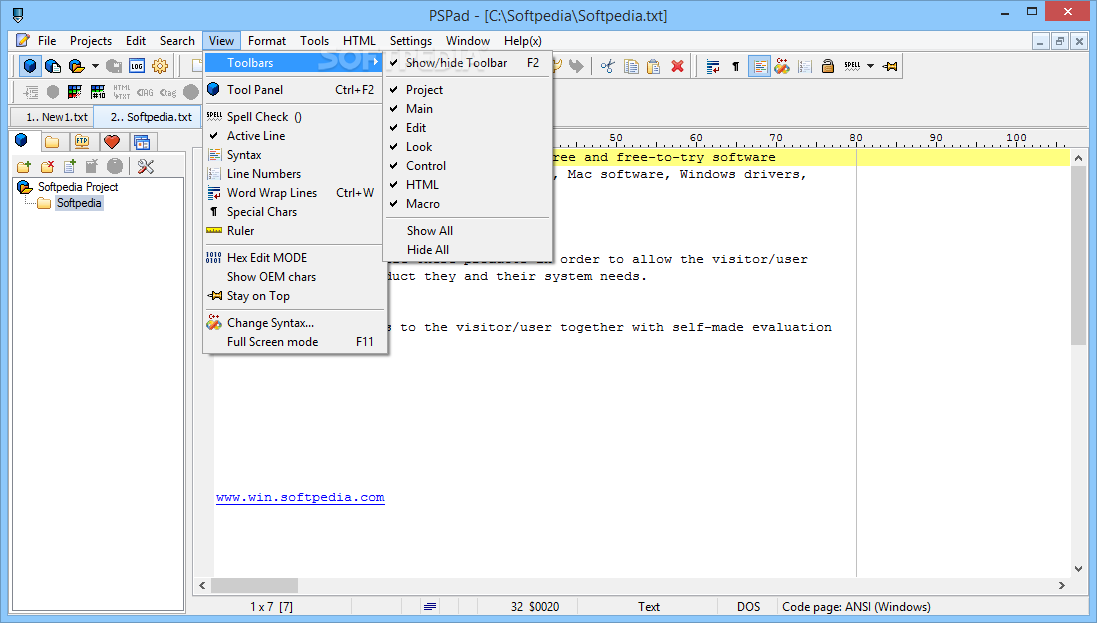The image size is (1097, 623).
Task: Select Line Numbers menu item
Action: (x=295, y=174)
